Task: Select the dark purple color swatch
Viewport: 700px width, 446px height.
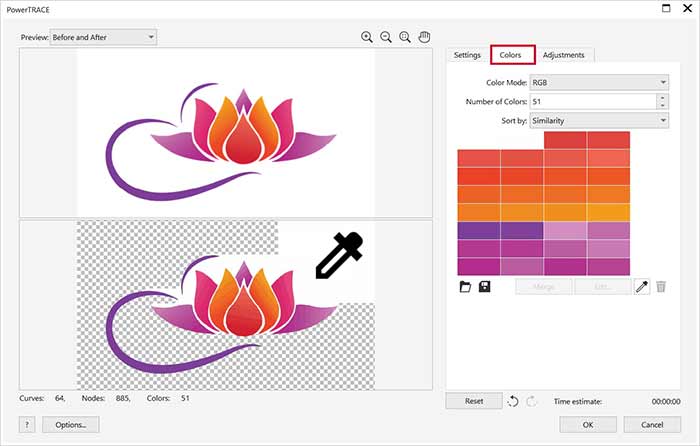Action: (x=479, y=230)
